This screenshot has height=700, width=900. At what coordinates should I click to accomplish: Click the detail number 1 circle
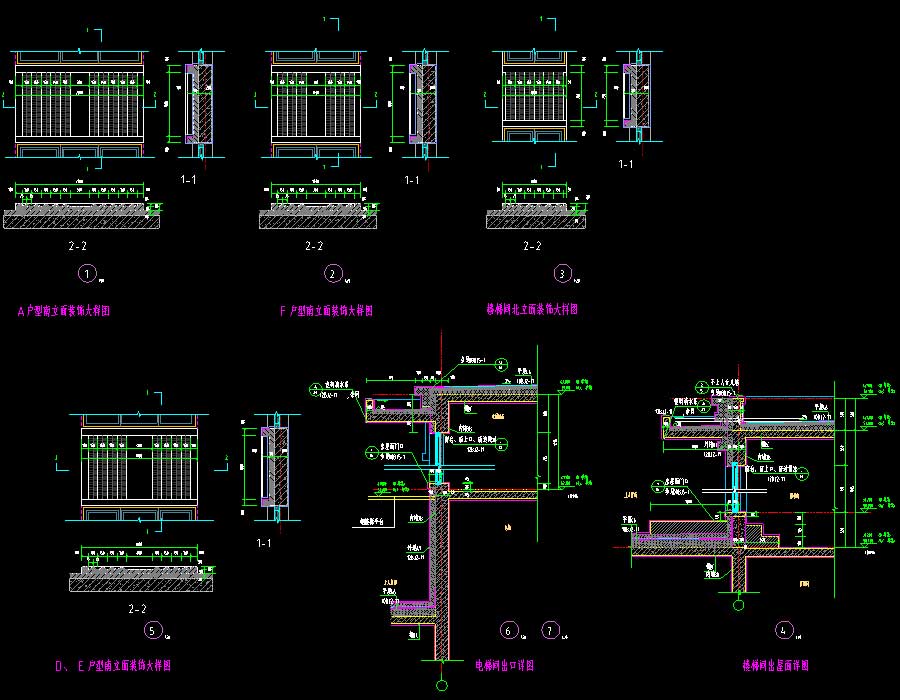pos(87,273)
